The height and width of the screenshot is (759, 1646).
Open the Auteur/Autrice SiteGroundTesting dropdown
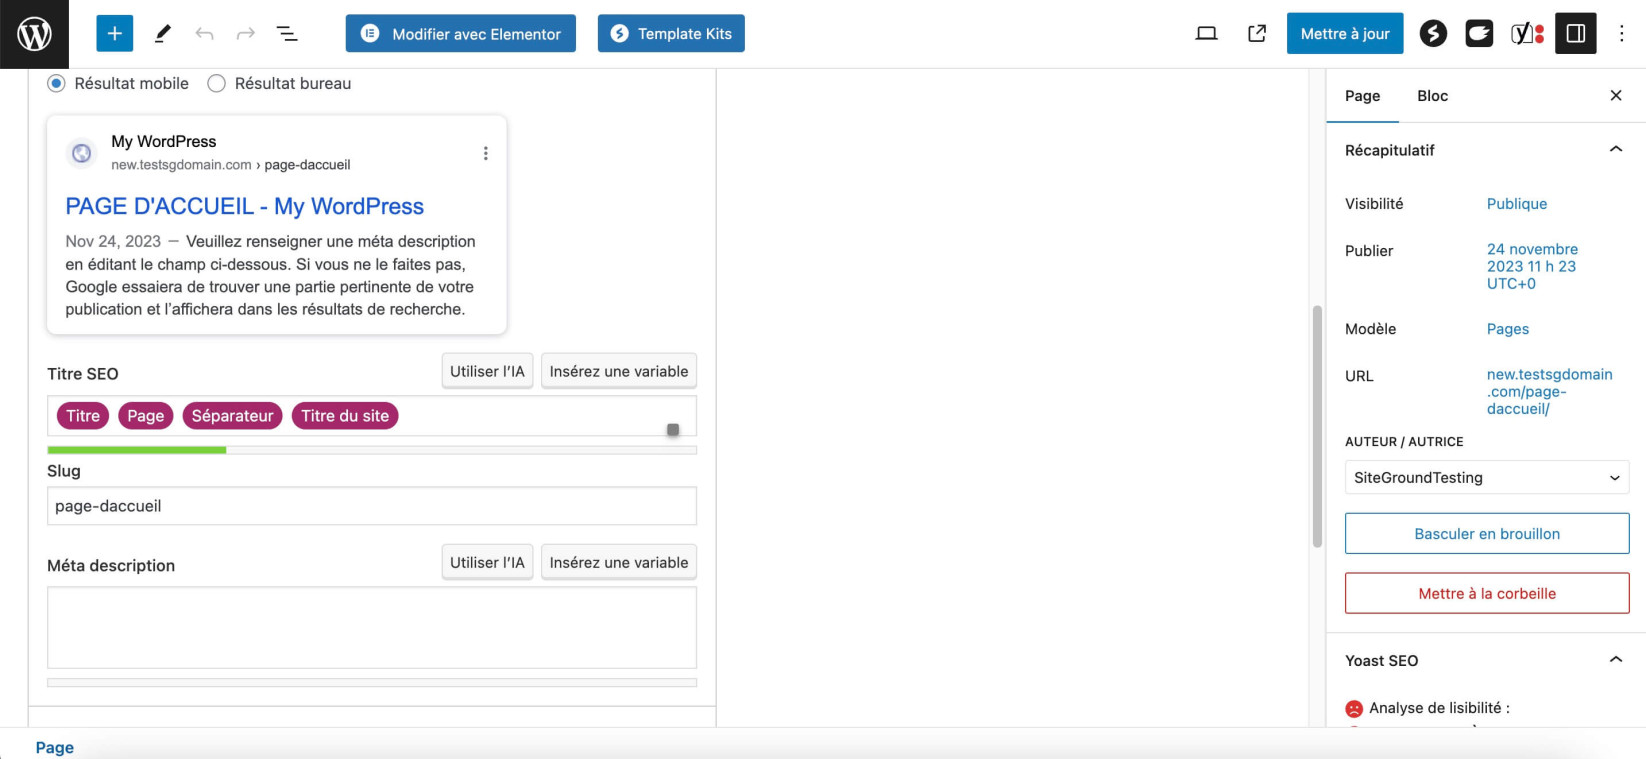(1487, 478)
